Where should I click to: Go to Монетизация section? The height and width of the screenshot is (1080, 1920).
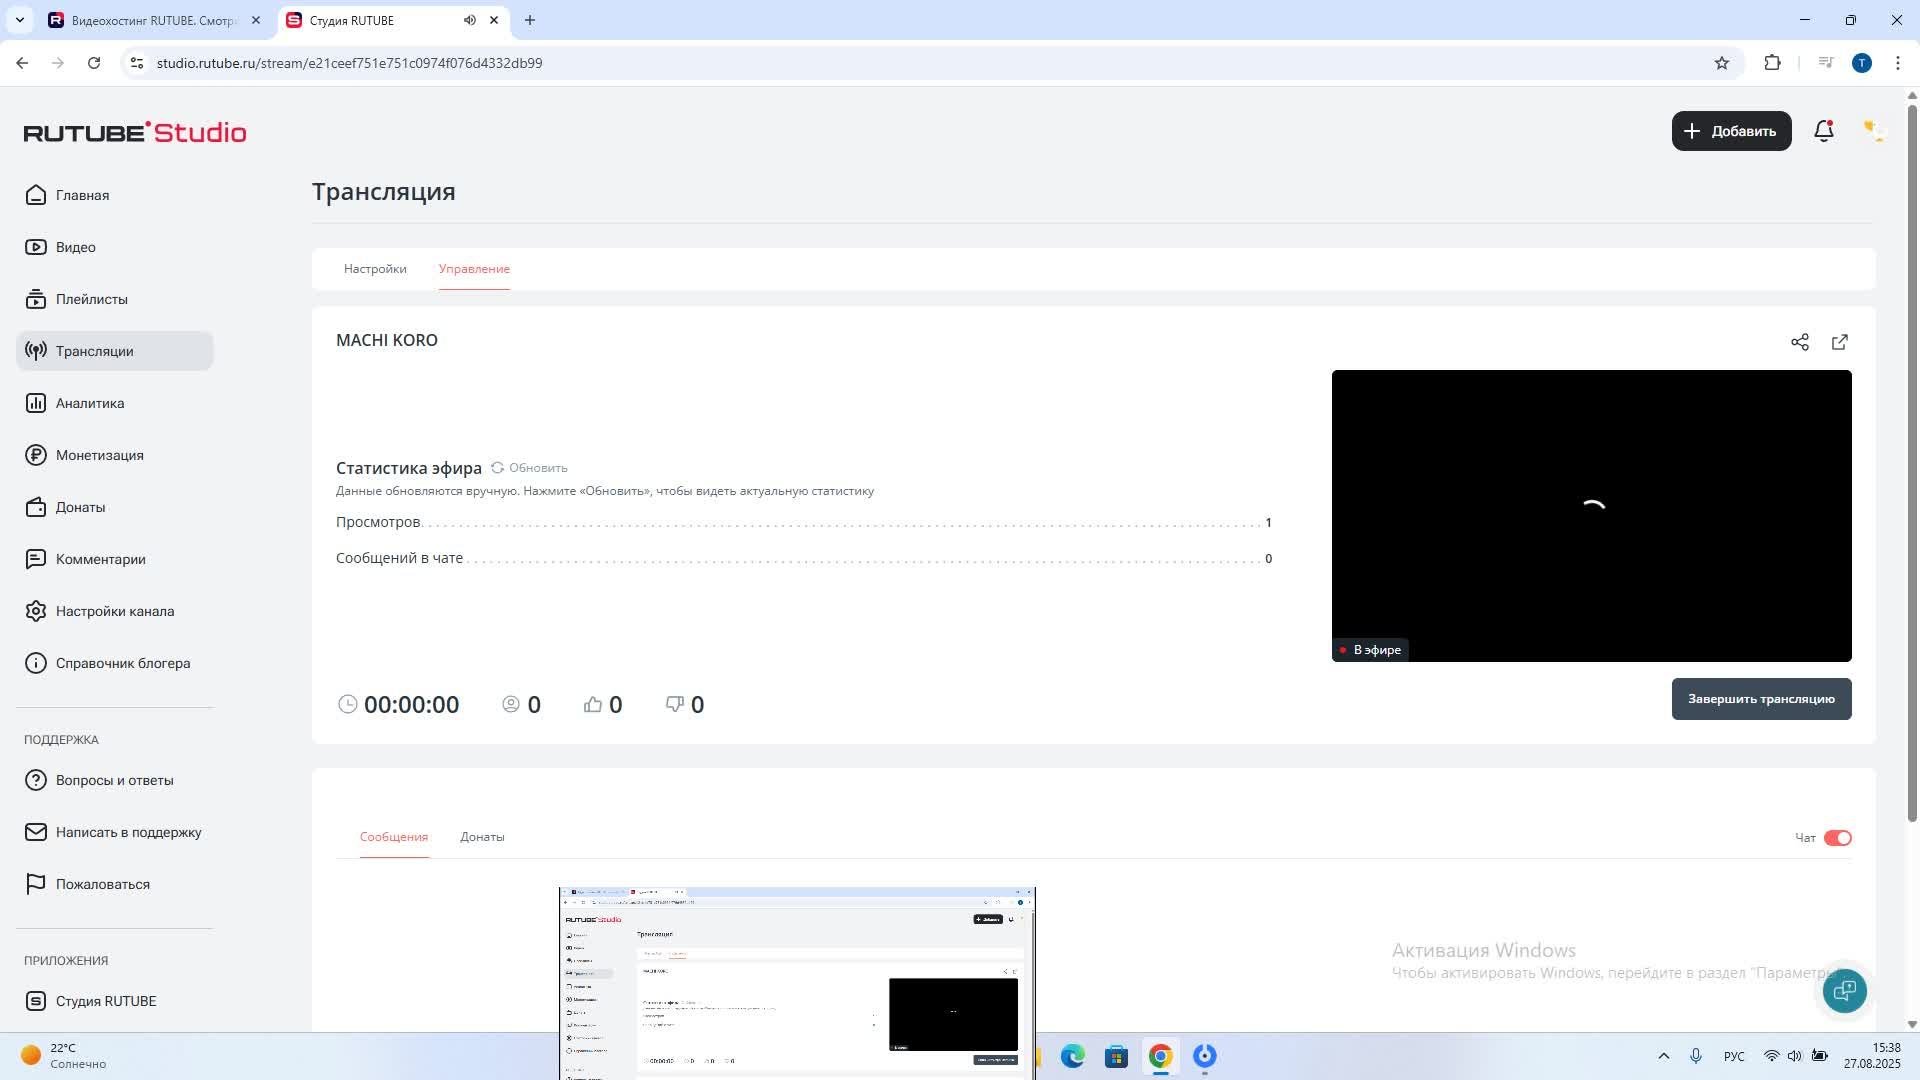[x=99, y=455]
